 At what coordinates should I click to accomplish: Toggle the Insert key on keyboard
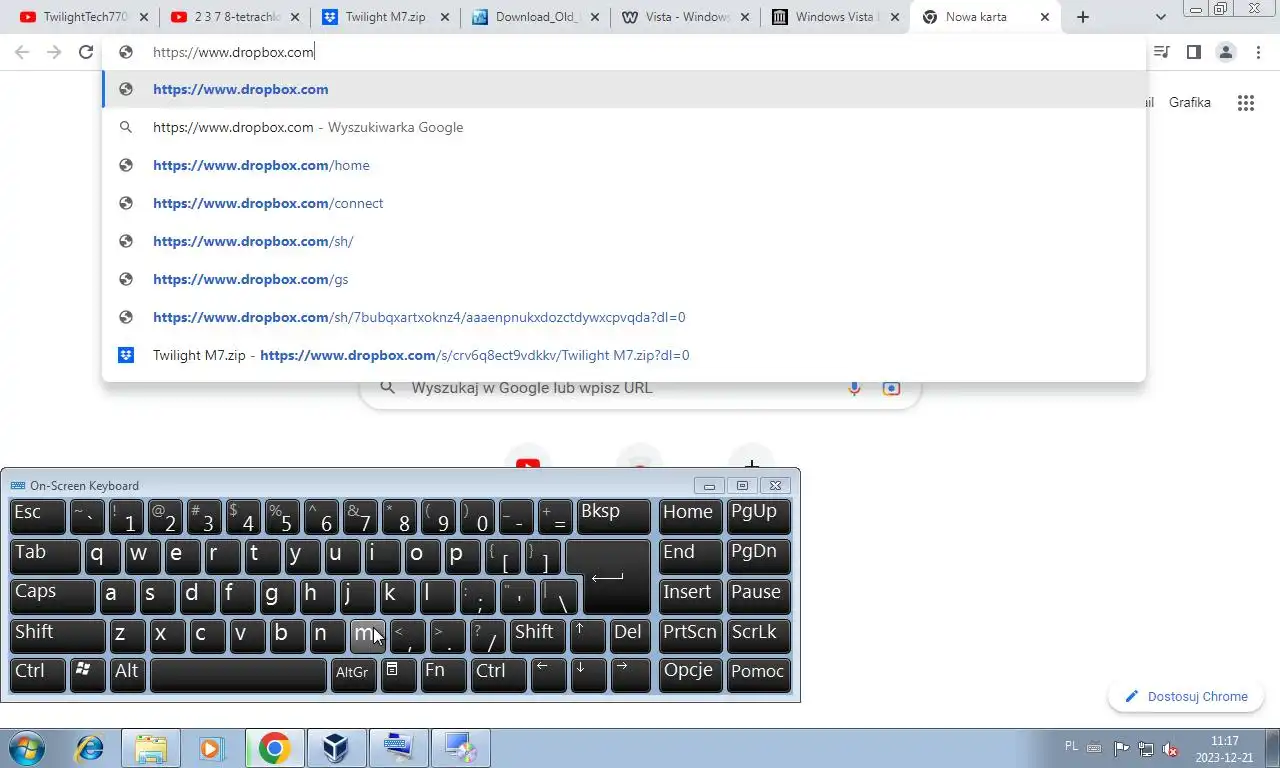coord(690,595)
